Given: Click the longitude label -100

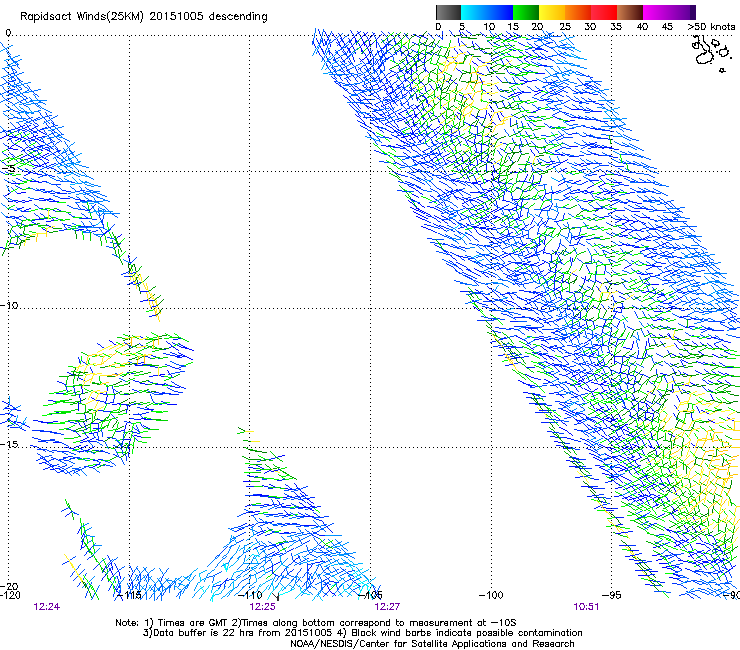Looking at the screenshot, I should (491, 595).
